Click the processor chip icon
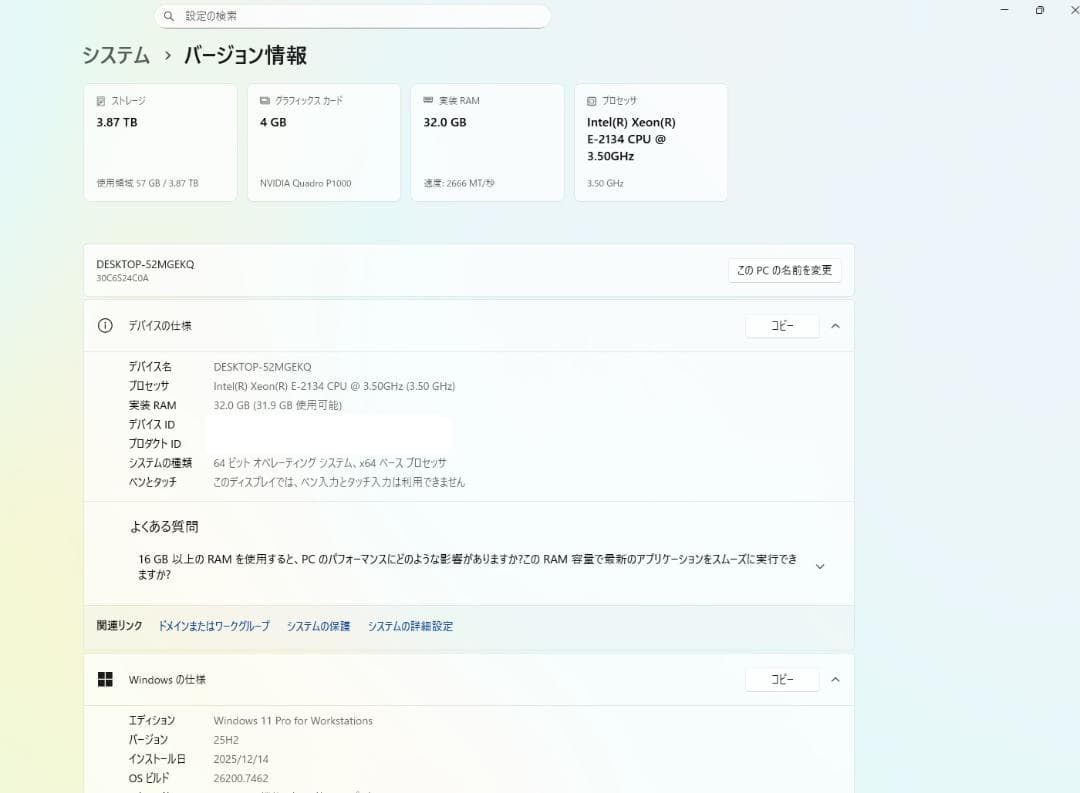The width and height of the screenshot is (1080, 793). [590, 100]
